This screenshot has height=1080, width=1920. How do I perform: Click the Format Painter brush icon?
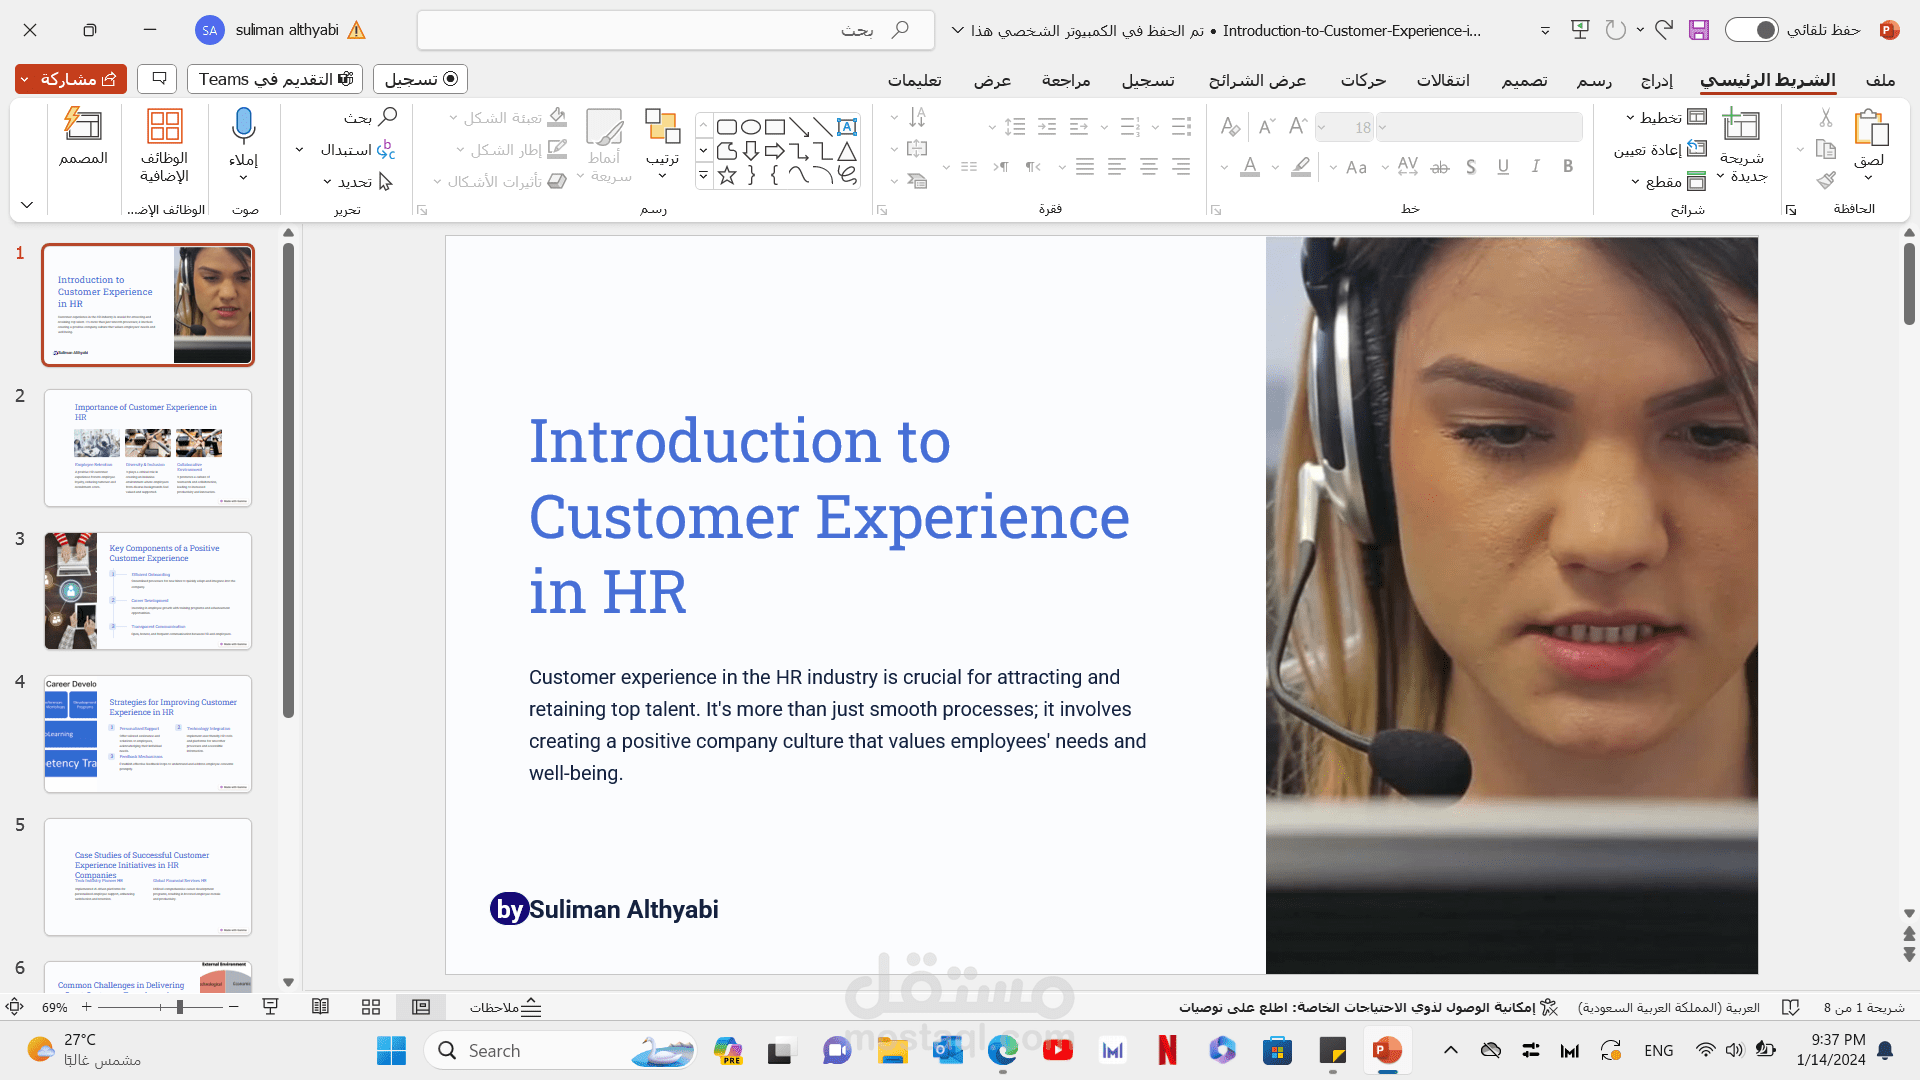(x=1826, y=181)
